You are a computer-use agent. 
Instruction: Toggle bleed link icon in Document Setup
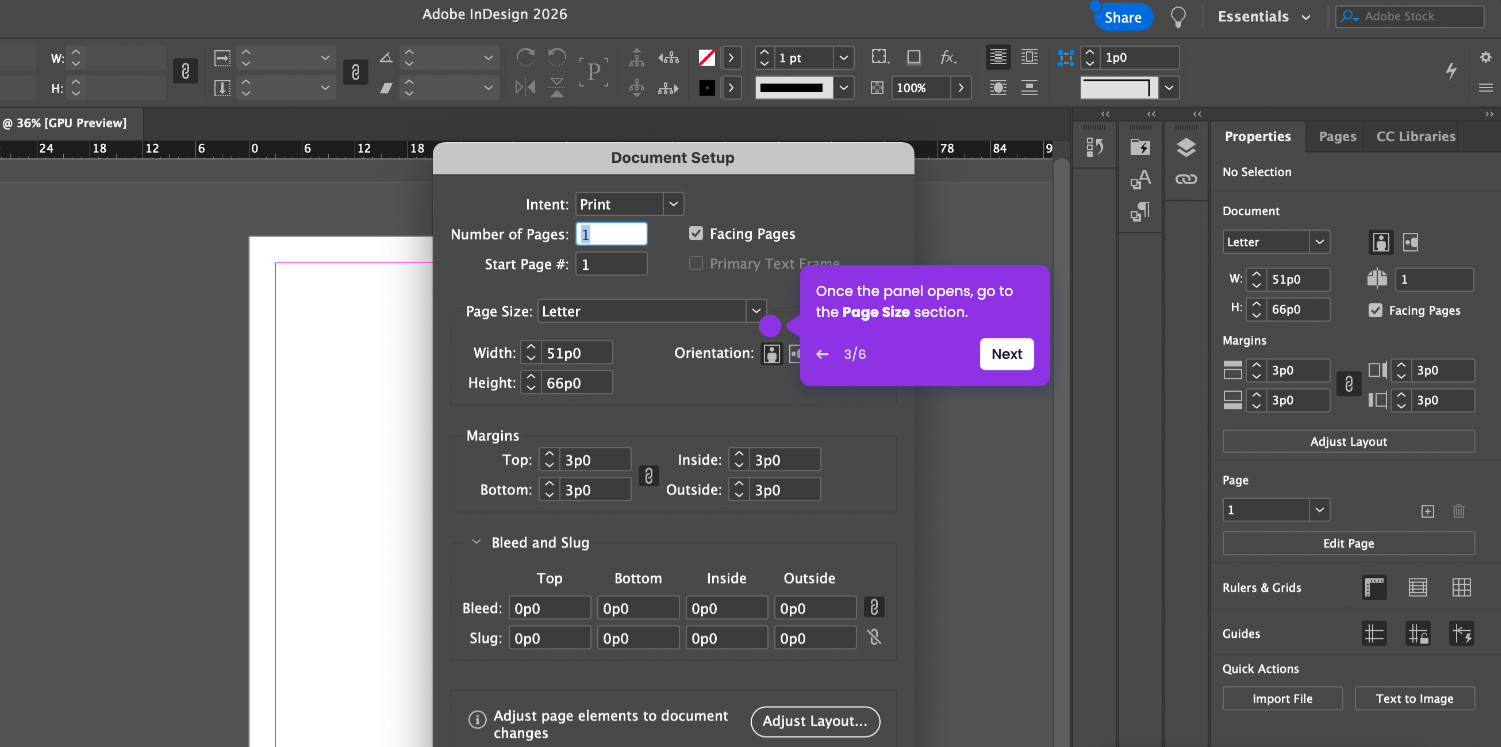coord(874,607)
